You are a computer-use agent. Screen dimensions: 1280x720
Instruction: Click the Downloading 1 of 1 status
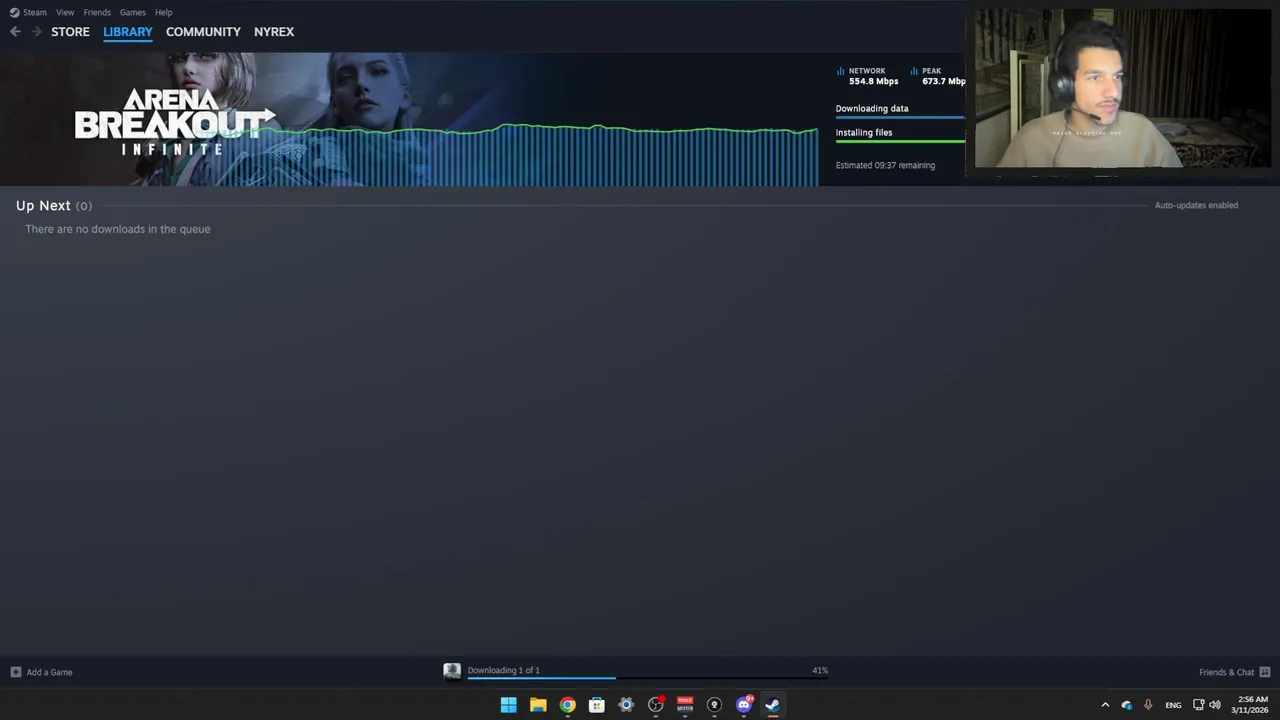(503, 670)
